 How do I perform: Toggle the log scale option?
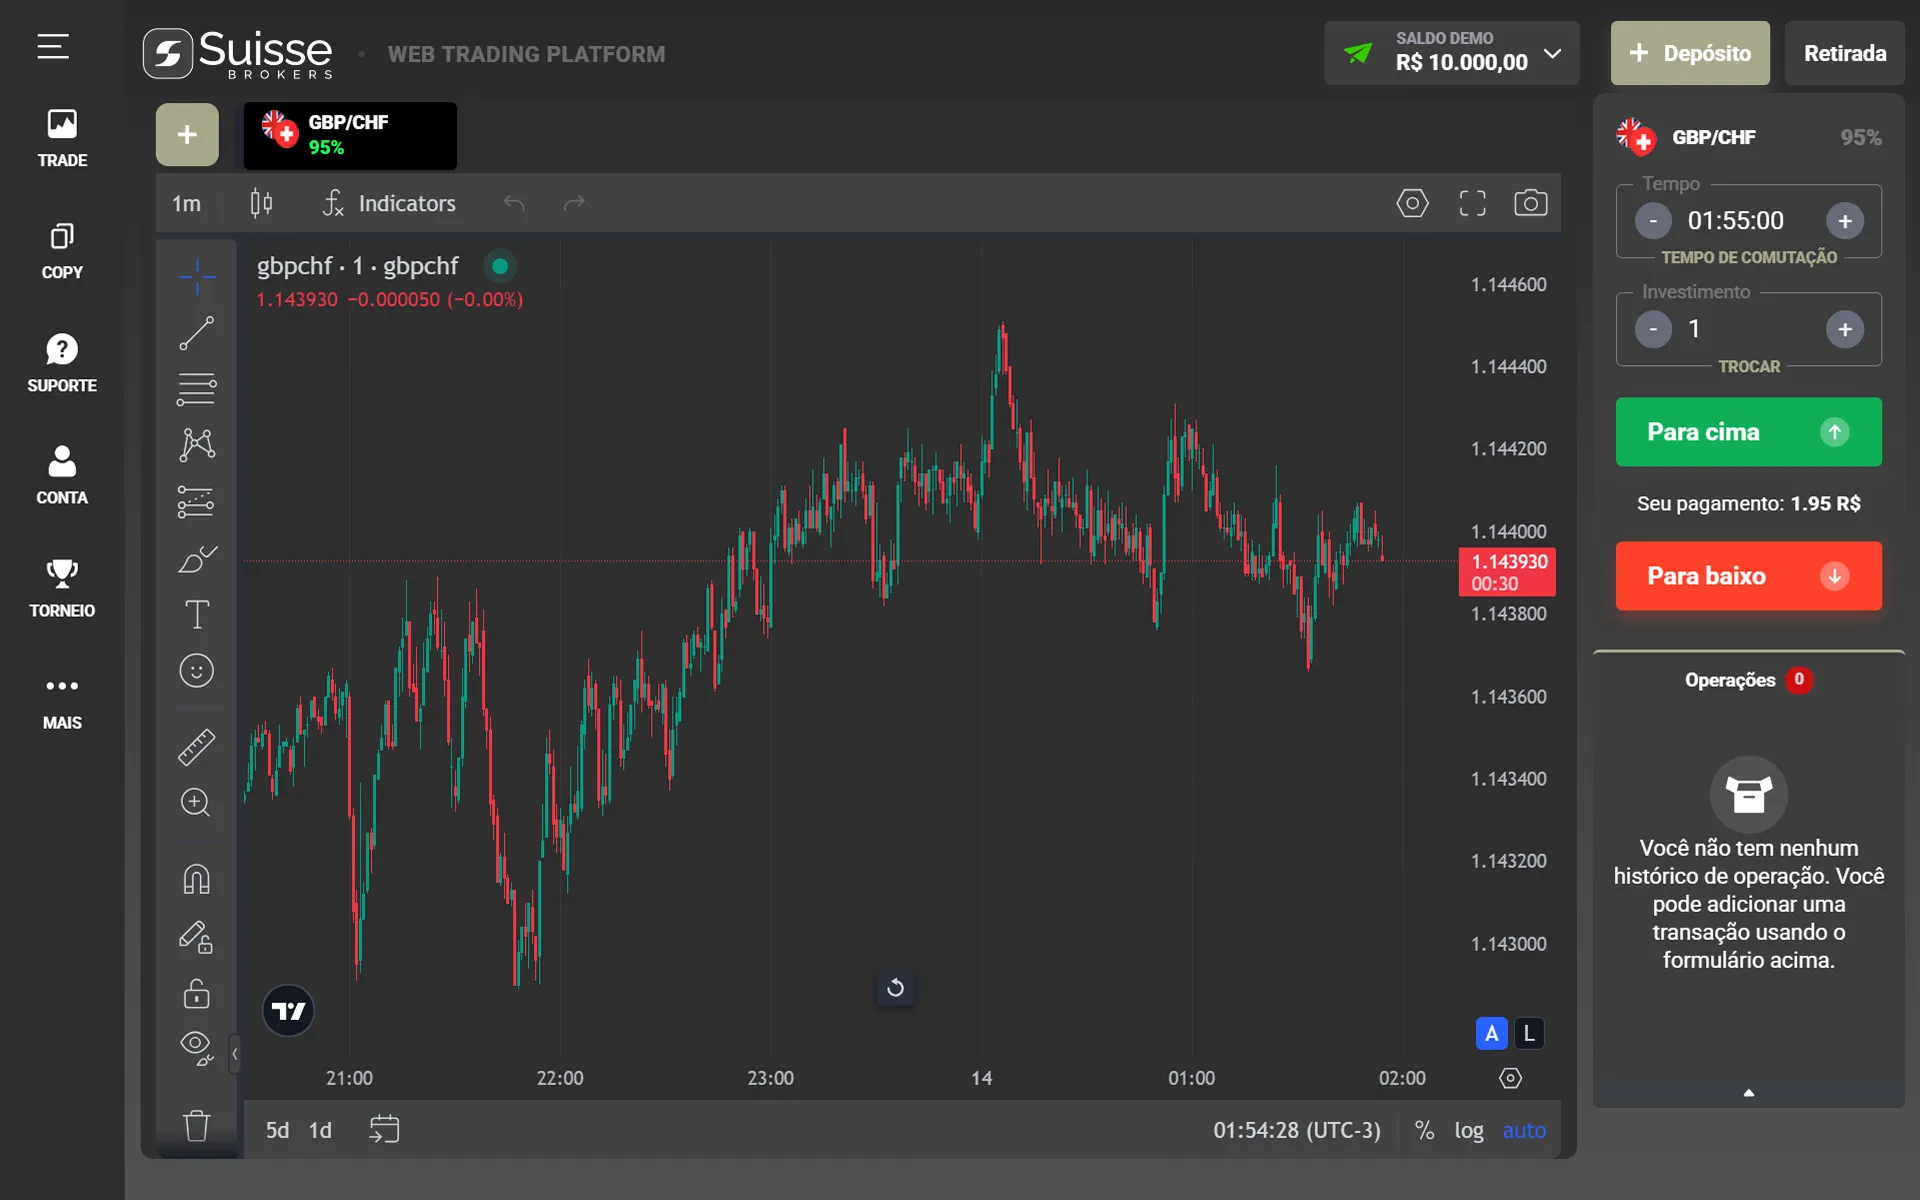(1468, 1130)
